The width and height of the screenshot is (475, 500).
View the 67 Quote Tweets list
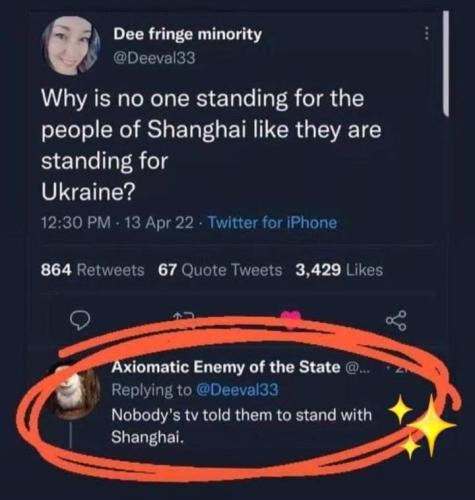point(220,270)
